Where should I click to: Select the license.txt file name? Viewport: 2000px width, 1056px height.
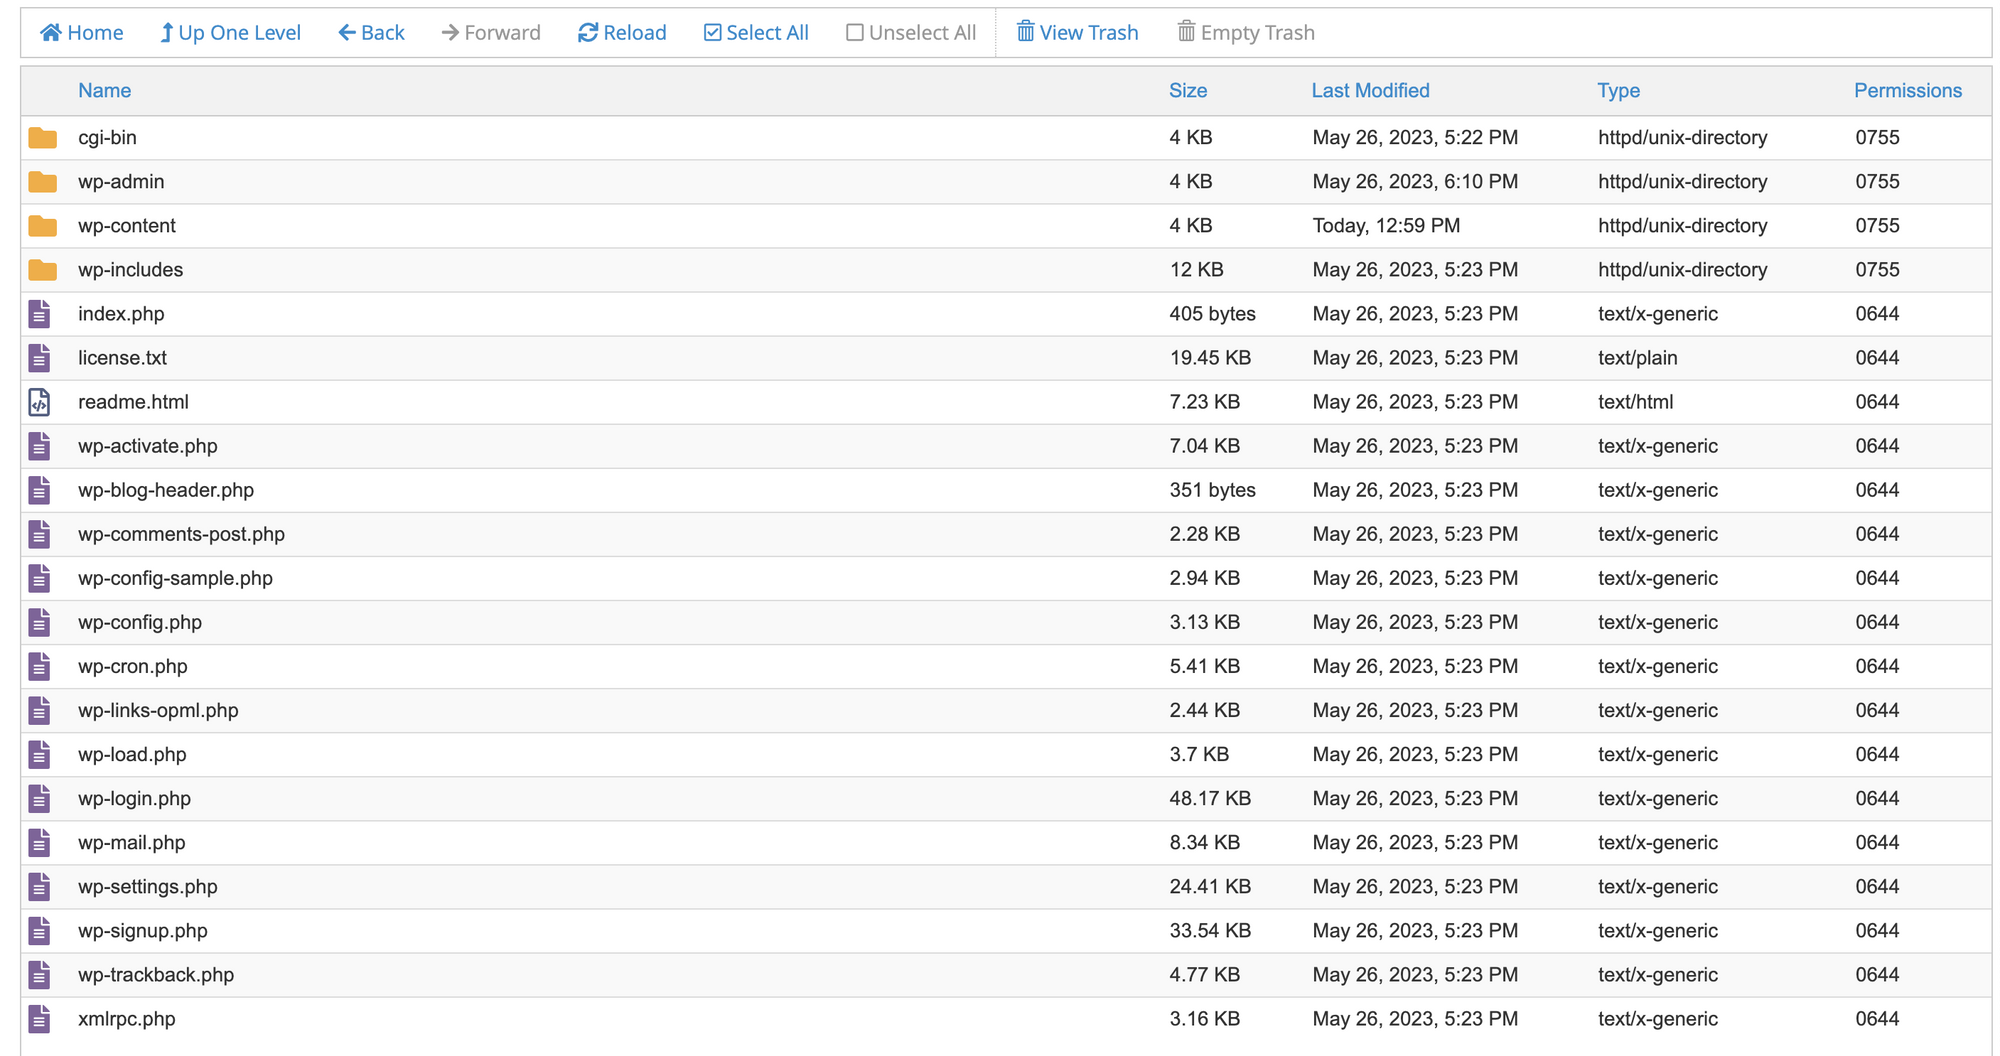122,358
